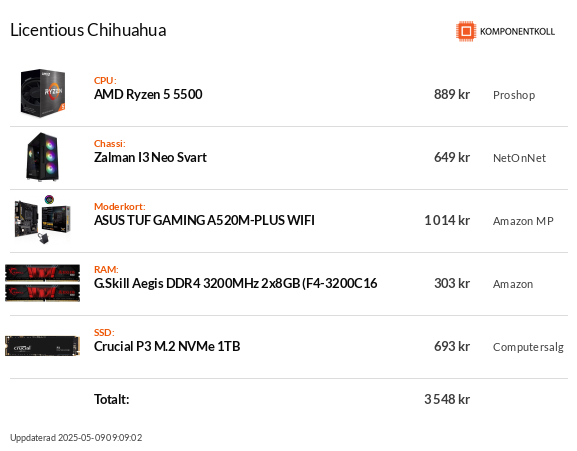This screenshot has height=451, width=577.
Task: Click the 1 014 kr motherboard price
Action: coord(447,220)
